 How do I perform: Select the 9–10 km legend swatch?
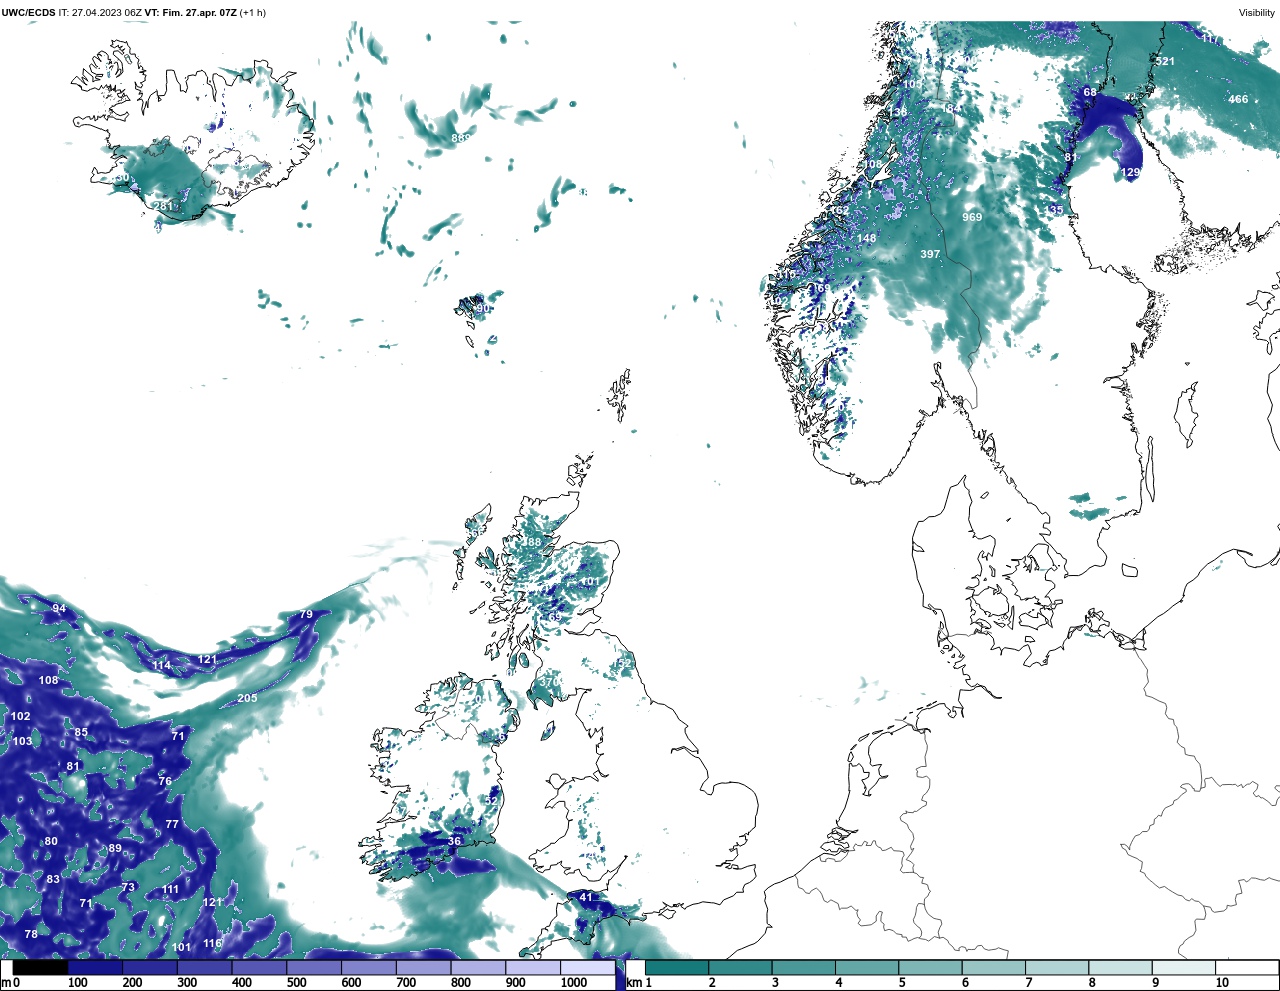tap(1184, 968)
